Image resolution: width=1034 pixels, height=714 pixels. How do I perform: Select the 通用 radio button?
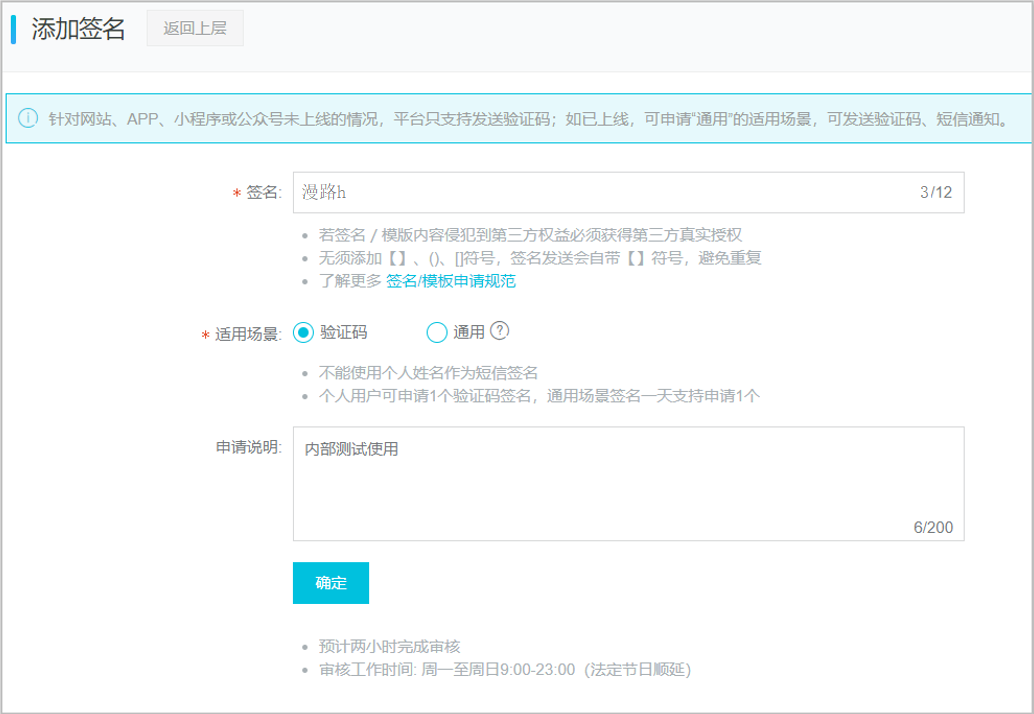coord(437,333)
